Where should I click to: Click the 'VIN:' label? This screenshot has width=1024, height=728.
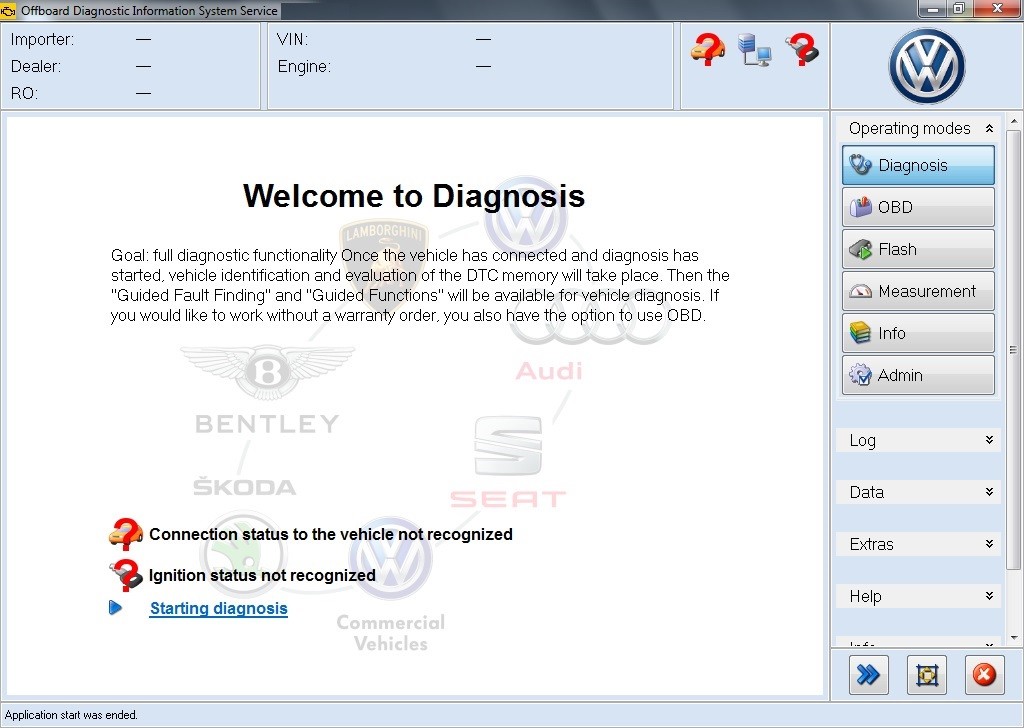[293, 39]
